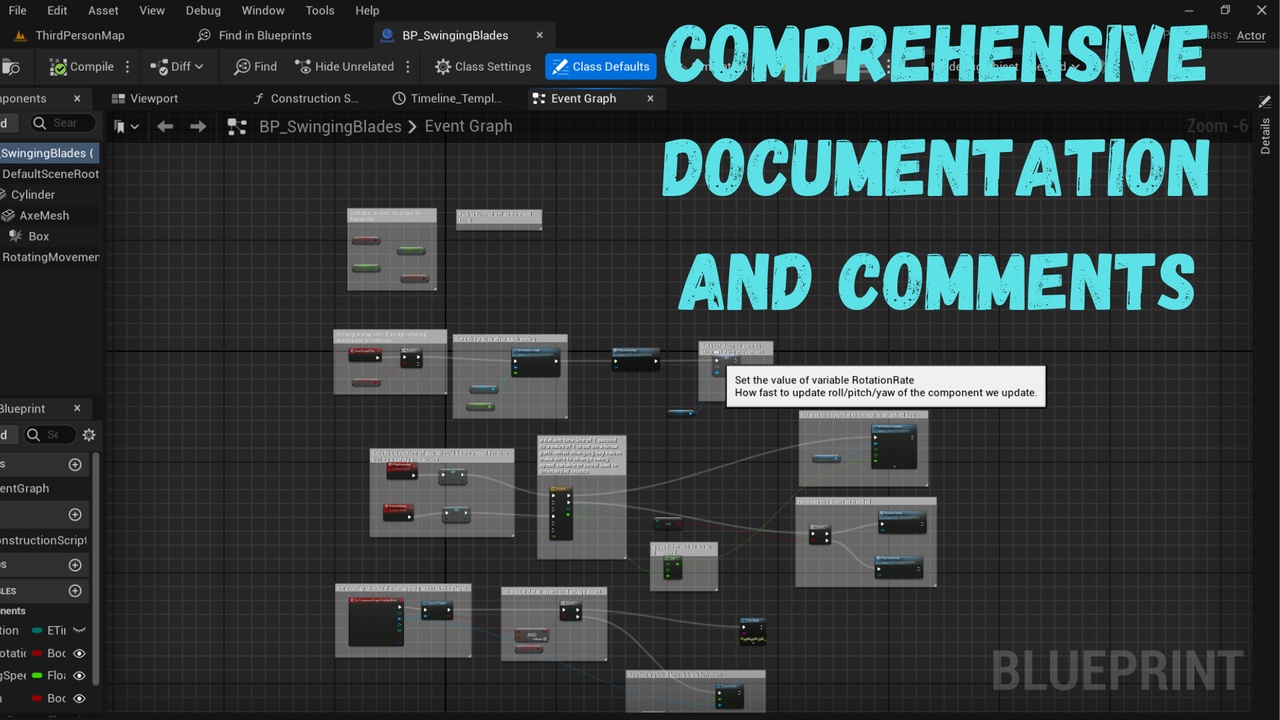
Task: Click the green Float variable type pill
Action: point(37,676)
